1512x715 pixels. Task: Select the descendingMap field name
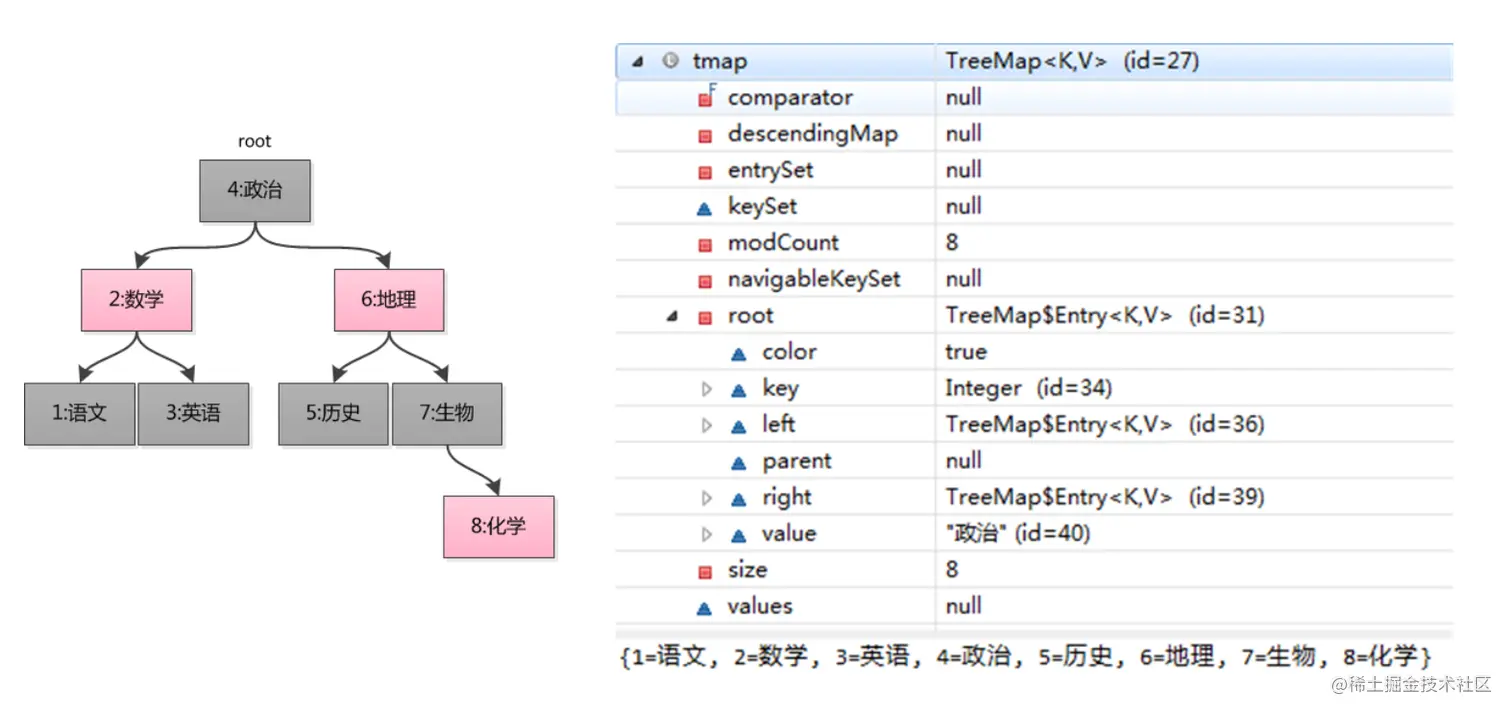point(813,134)
